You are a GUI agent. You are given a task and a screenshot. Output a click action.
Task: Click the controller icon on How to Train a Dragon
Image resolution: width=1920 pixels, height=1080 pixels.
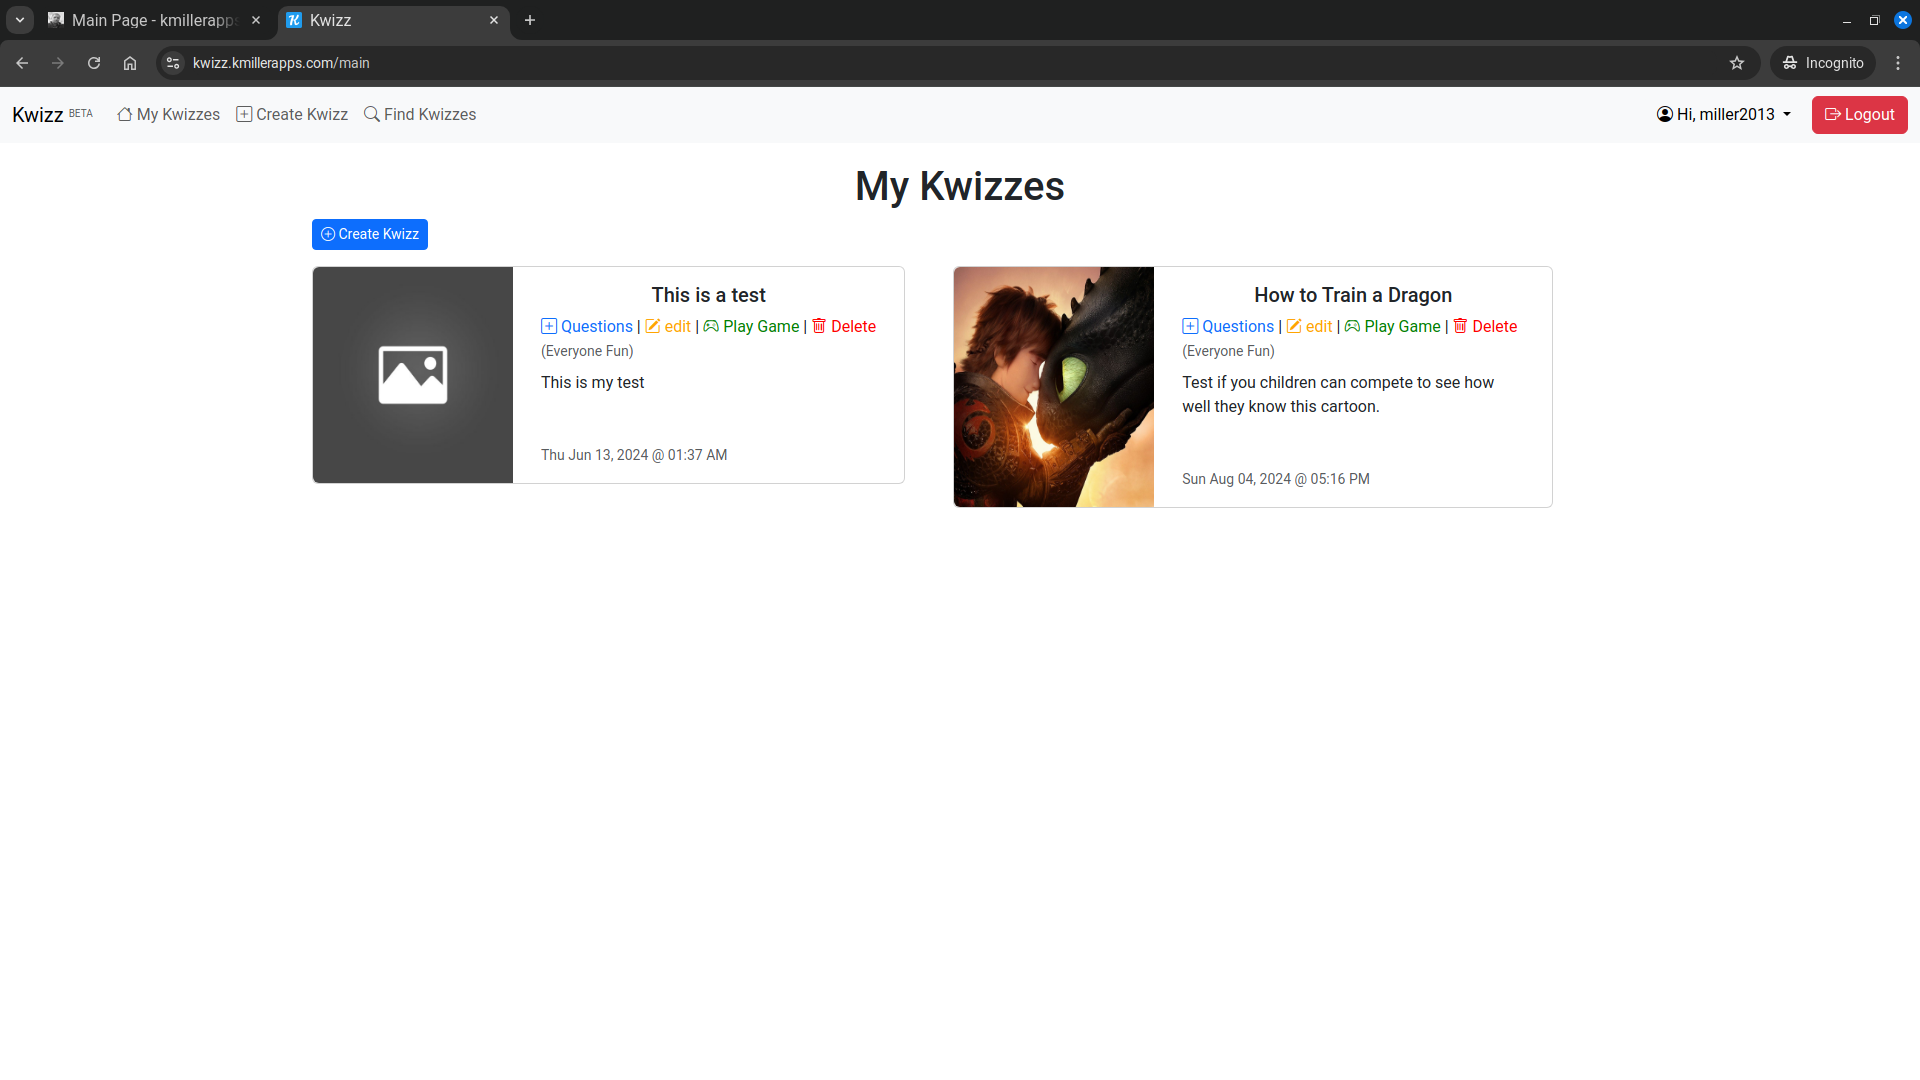pyautogui.click(x=1352, y=326)
